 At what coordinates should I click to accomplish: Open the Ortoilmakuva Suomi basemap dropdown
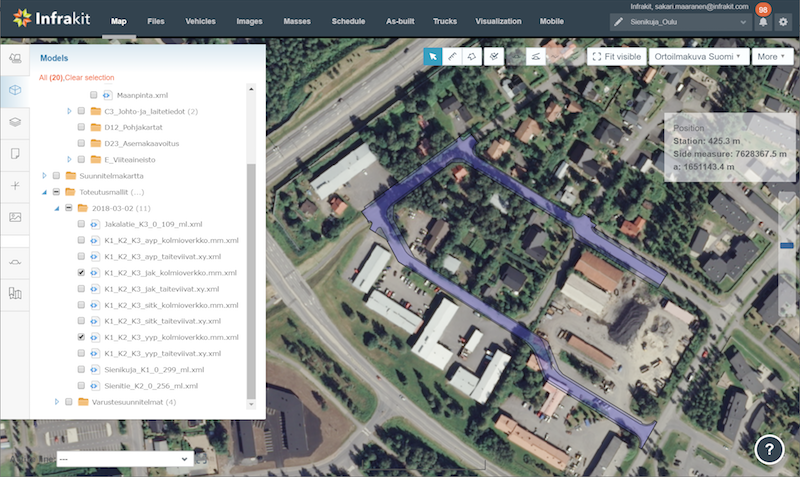coord(698,57)
